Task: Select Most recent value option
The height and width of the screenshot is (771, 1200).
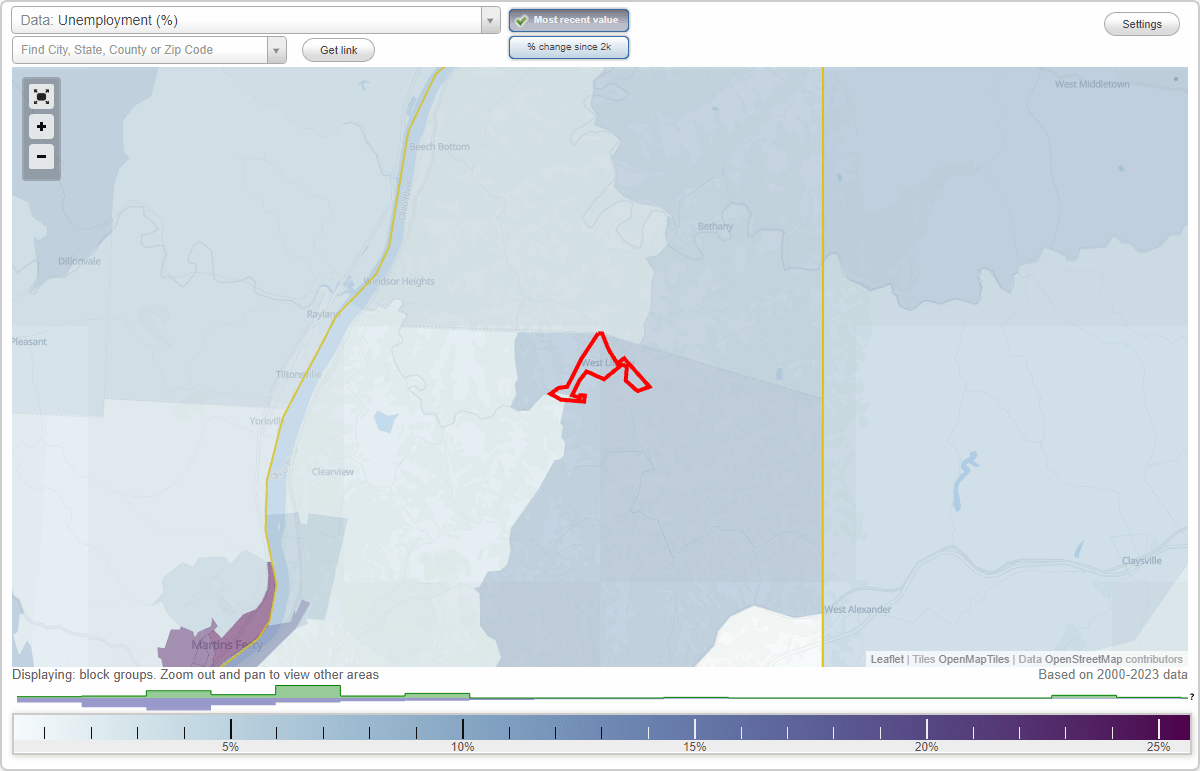Action: pos(569,20)
